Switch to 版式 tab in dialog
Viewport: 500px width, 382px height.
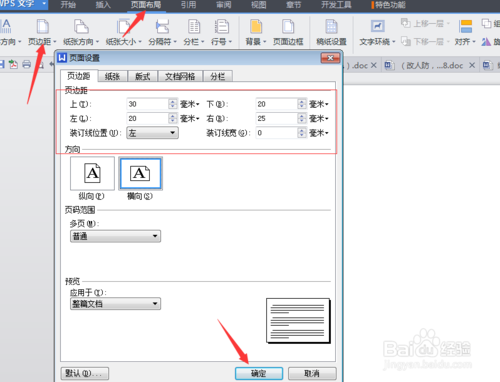[142, 76]
